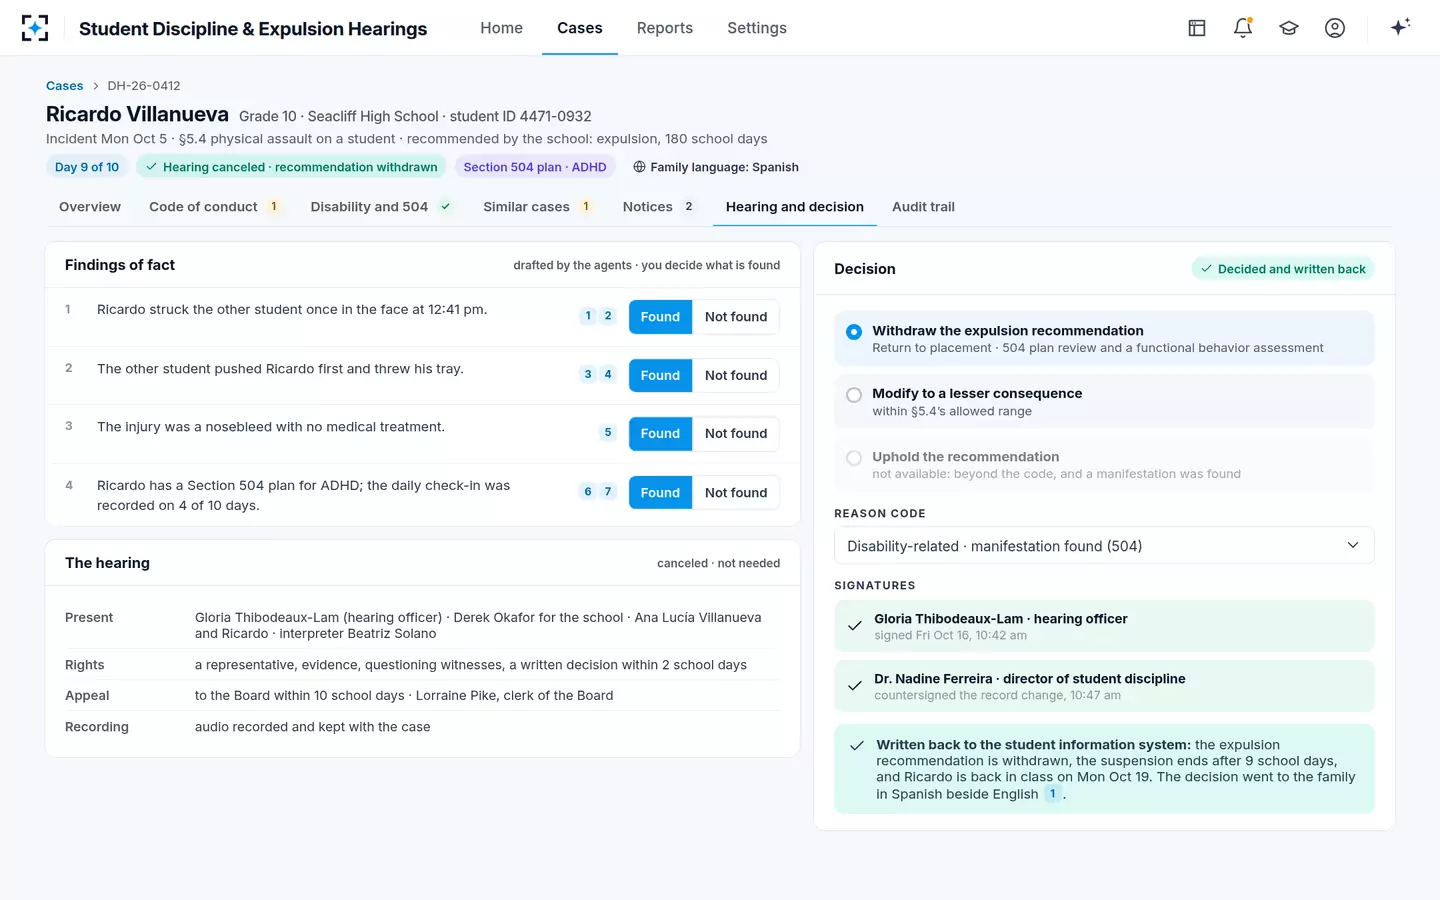Switch to the Overview tab
The image size is (1440, 900).
click(x=90, y=207)
